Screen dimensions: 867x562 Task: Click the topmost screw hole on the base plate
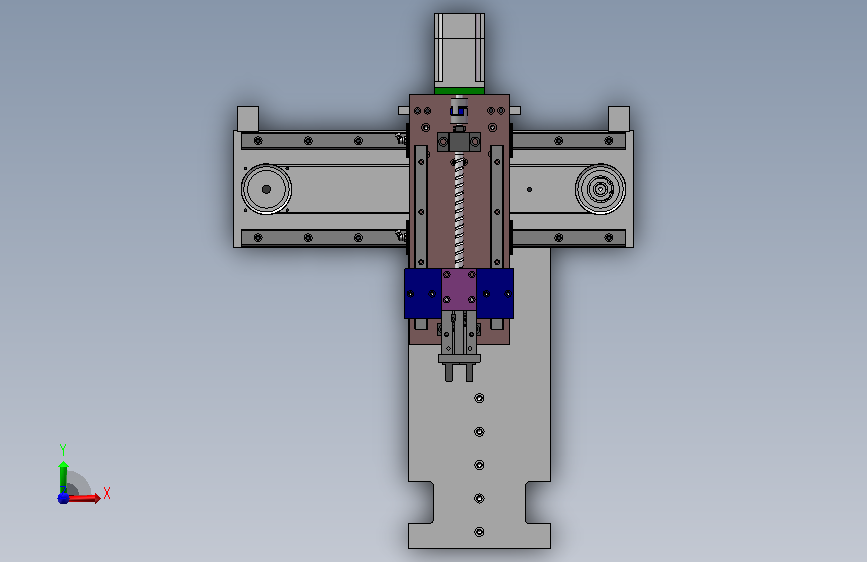pyautogui.click(x=479, y=398)
